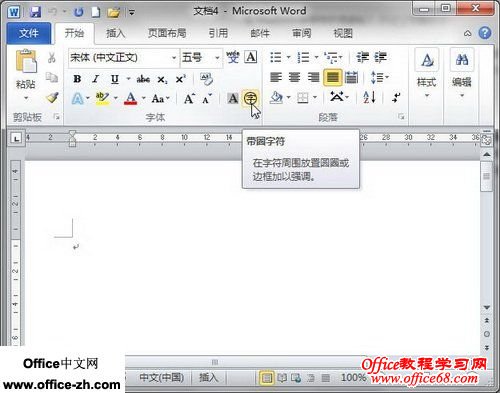
Task: Click the Align Right icon
Action: [x=313, y=77]
